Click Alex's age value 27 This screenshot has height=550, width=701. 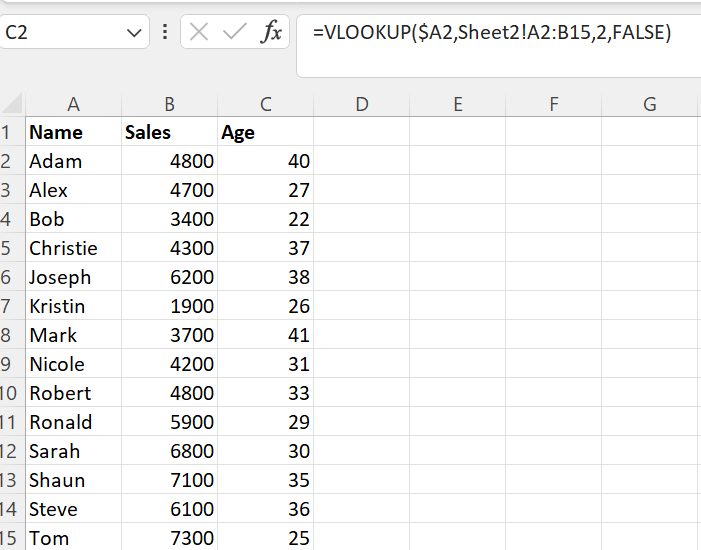[x=266, y=190]
